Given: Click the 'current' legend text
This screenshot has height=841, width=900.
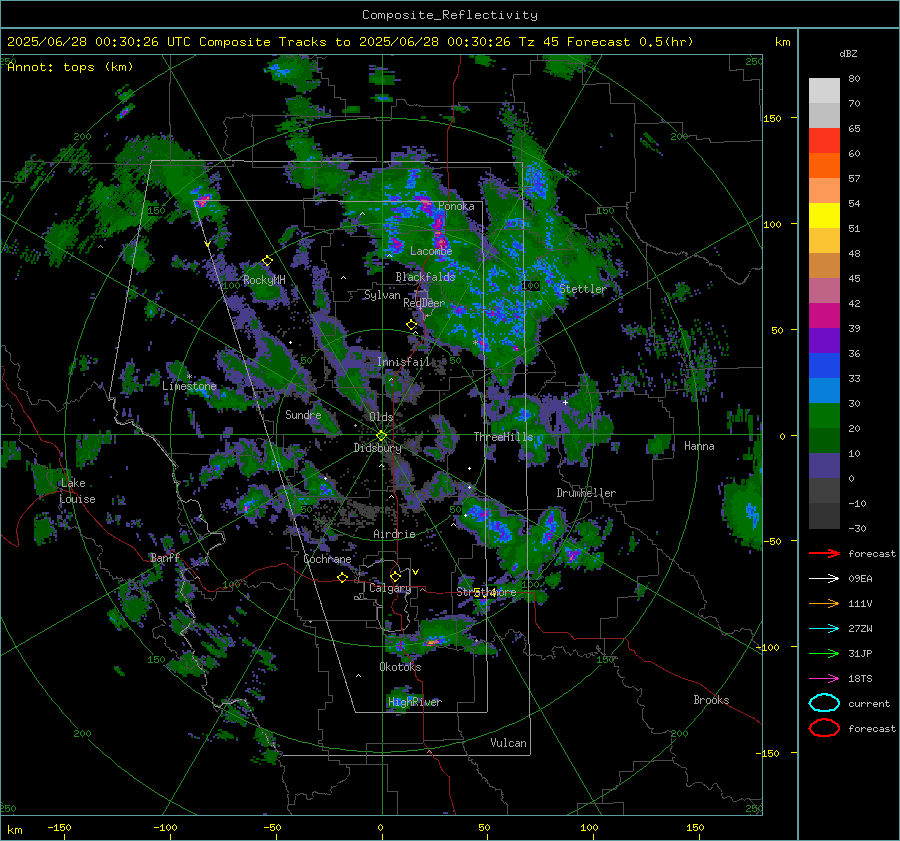Looking at the screenshot, I should pyautogui.click(x=869, y=704).
